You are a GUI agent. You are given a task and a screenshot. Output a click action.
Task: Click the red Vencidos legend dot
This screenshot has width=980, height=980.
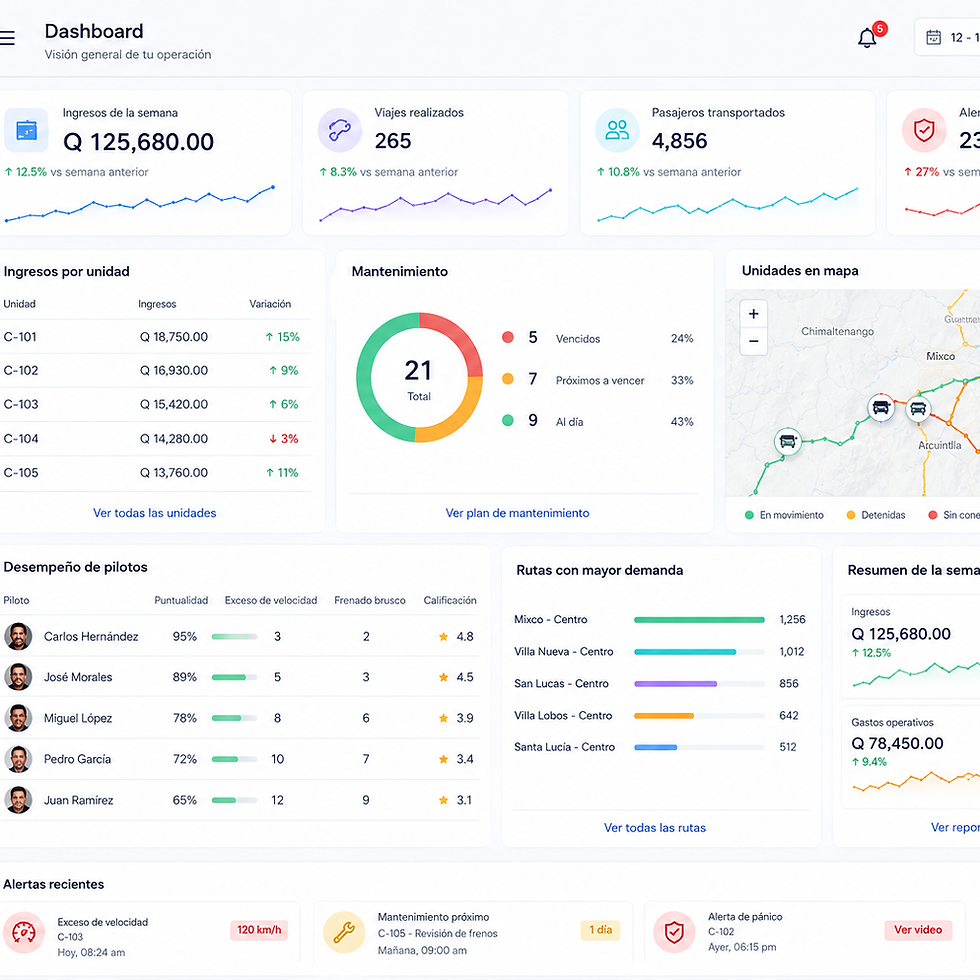coord(508,338)
